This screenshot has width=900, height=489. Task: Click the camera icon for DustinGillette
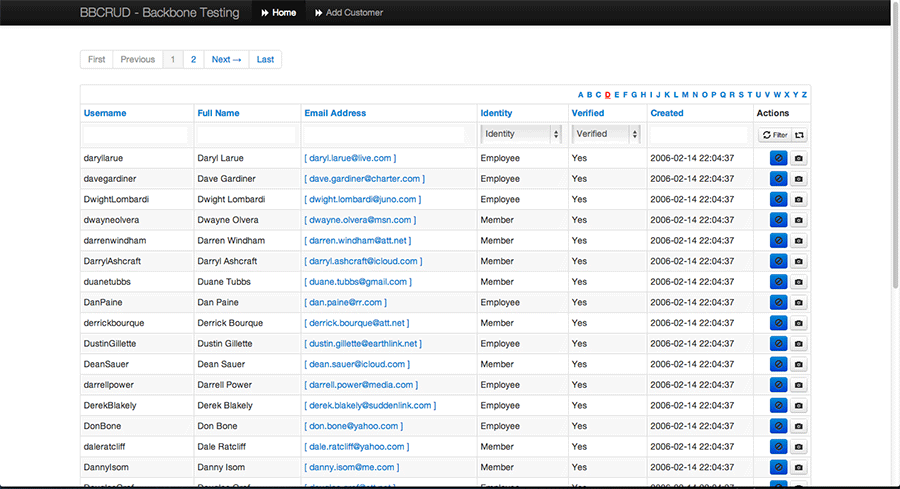click(x=798, y=344)
